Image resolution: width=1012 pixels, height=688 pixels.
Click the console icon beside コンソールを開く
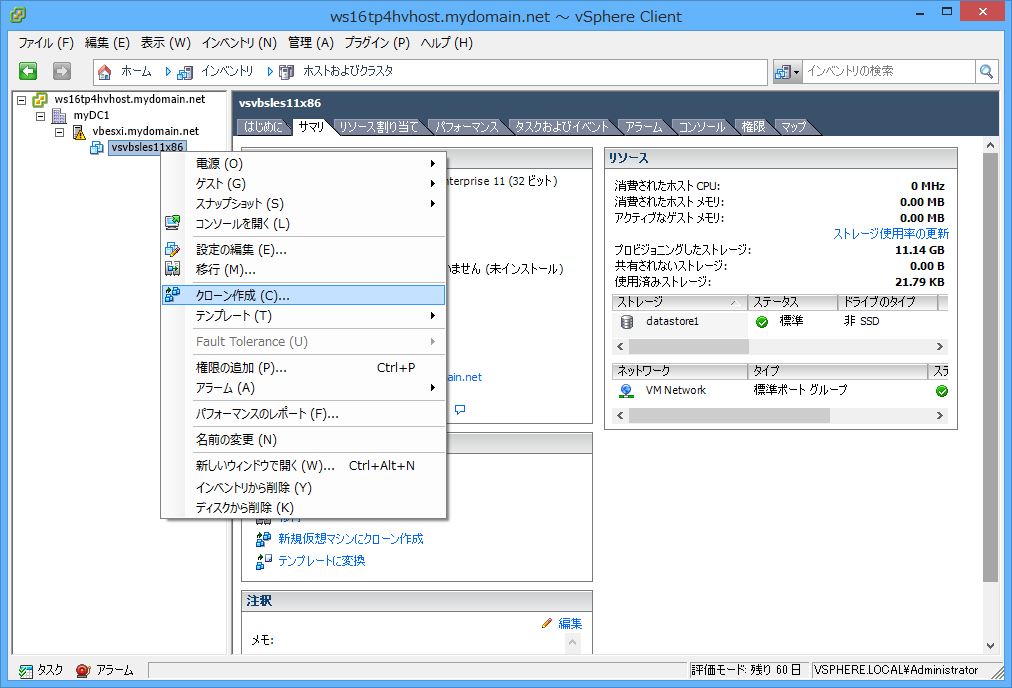[172, 223]
